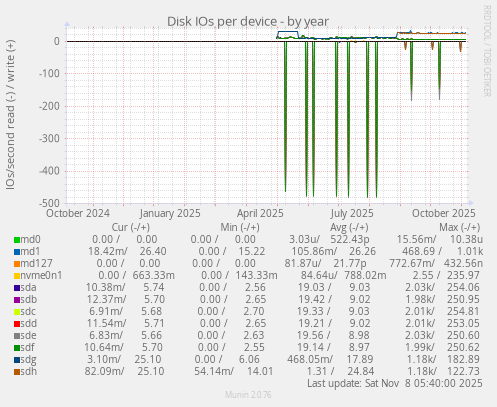Select the sde device label

coord(29,335)
